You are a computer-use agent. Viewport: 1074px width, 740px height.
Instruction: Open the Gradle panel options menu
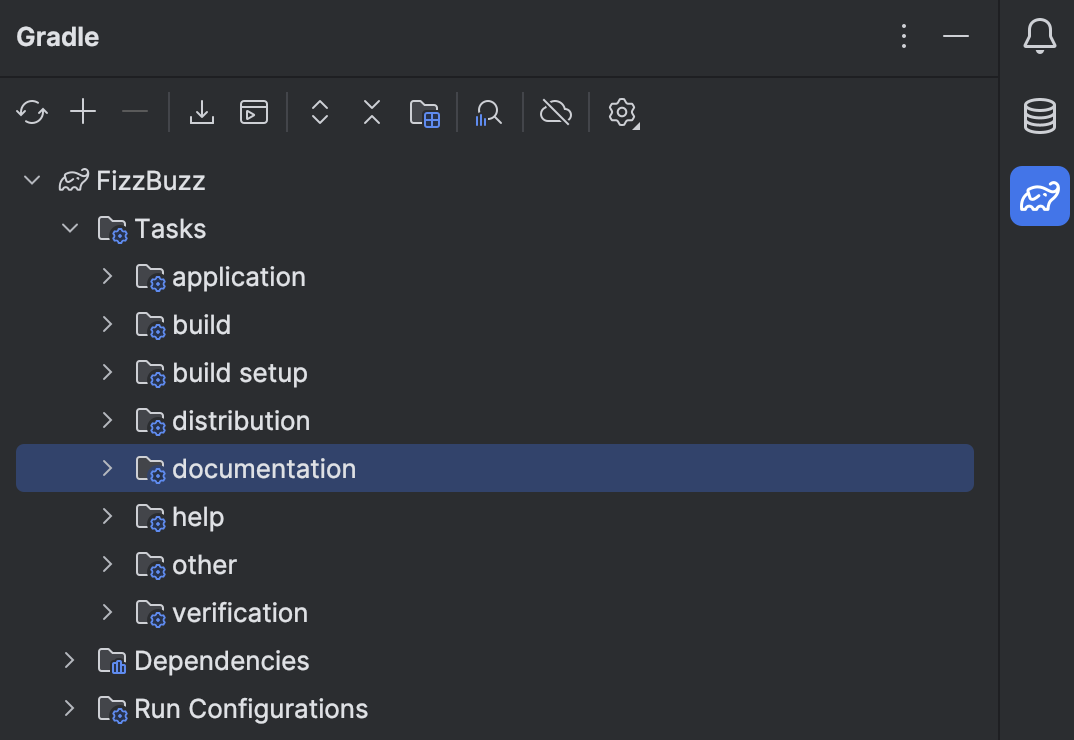(x=903, y=36)
